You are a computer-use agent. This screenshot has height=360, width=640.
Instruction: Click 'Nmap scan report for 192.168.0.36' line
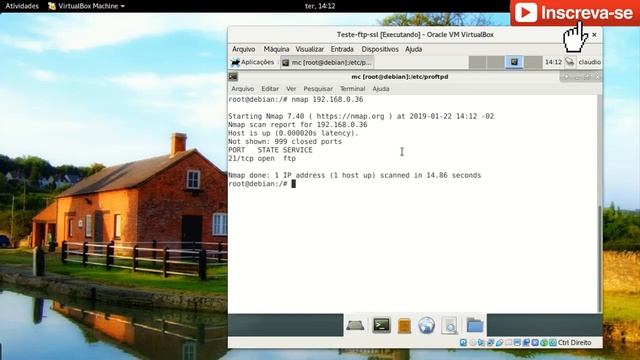298,124
